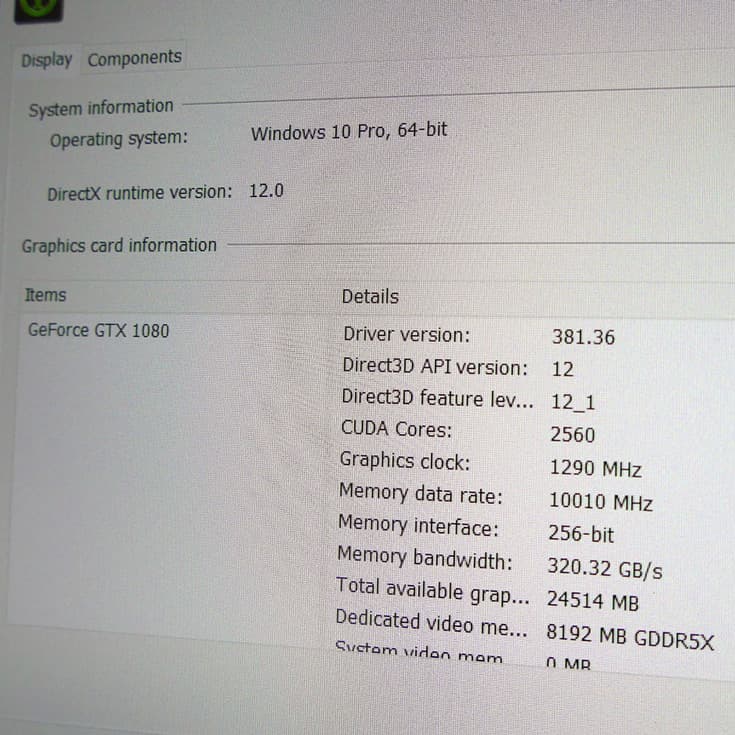Click the Direct3D feature level row
Screen dimensions: 735x735
click(469, 400)
